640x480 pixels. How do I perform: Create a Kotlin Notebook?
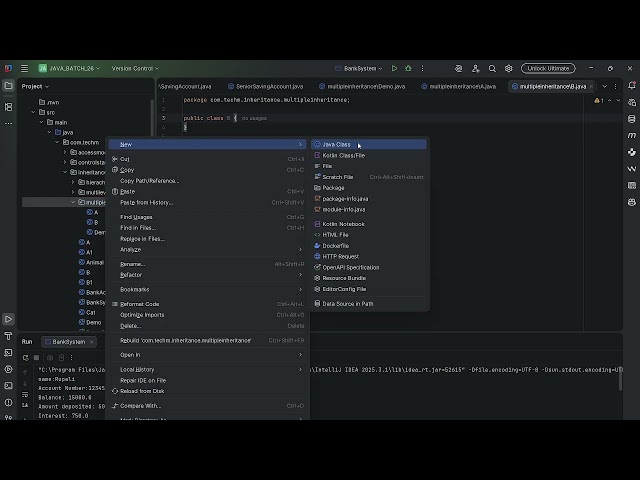tap(369, 224)
